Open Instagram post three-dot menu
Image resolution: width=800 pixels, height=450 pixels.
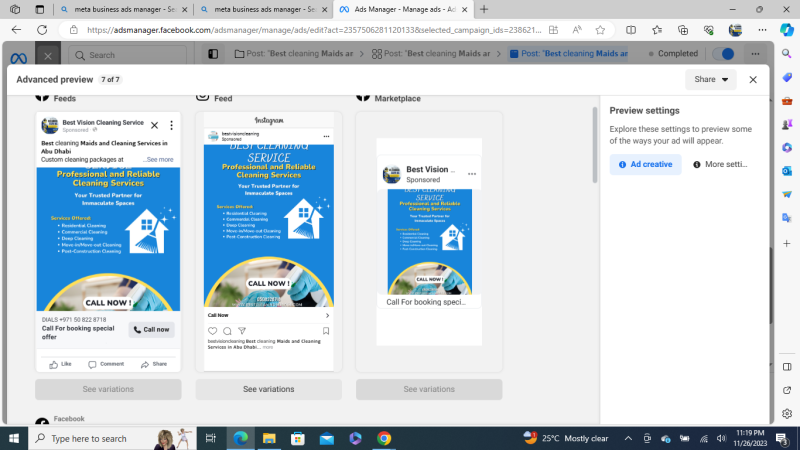coord(327,136)
